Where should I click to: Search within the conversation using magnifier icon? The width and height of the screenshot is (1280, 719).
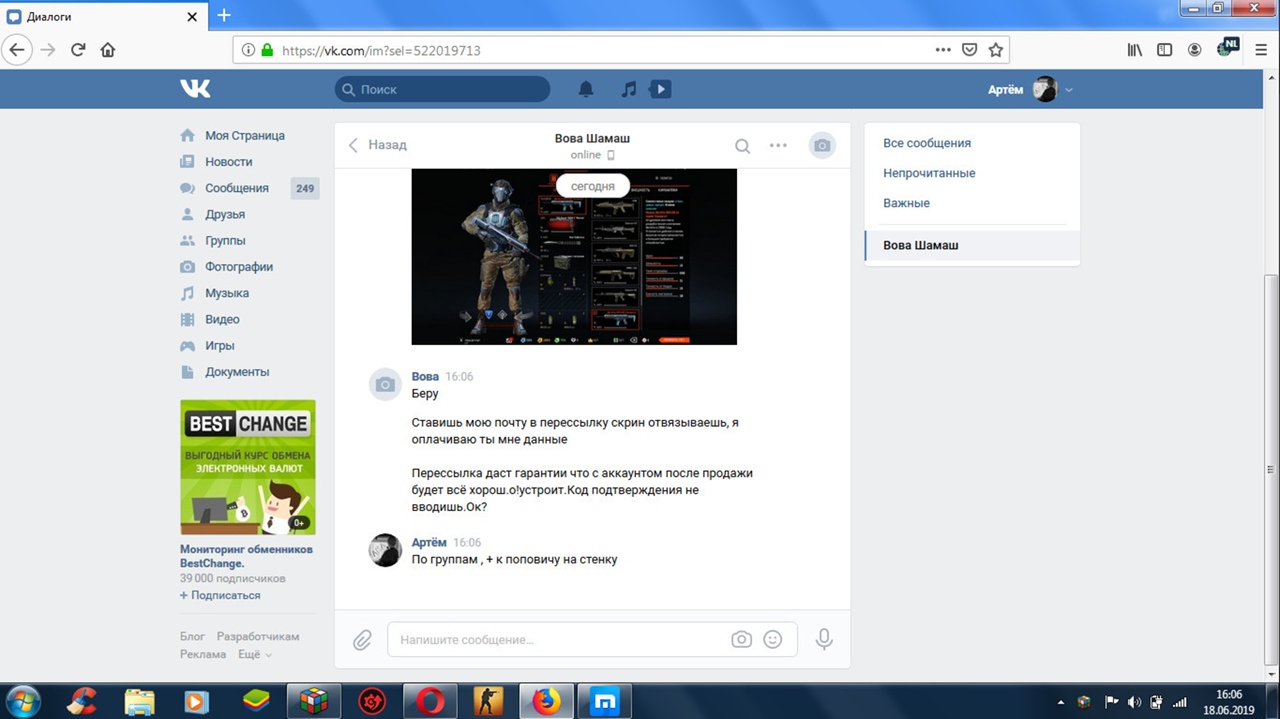[x=742, y=145]
